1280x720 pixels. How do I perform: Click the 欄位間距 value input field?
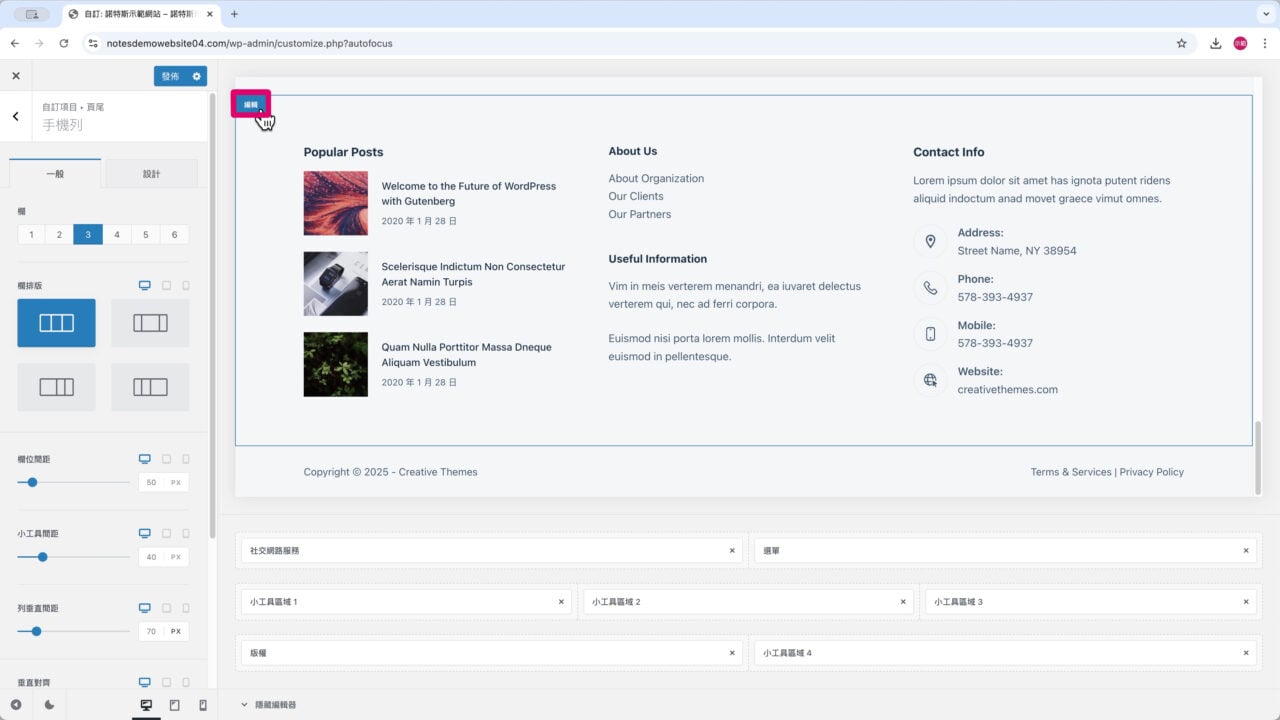151,483
